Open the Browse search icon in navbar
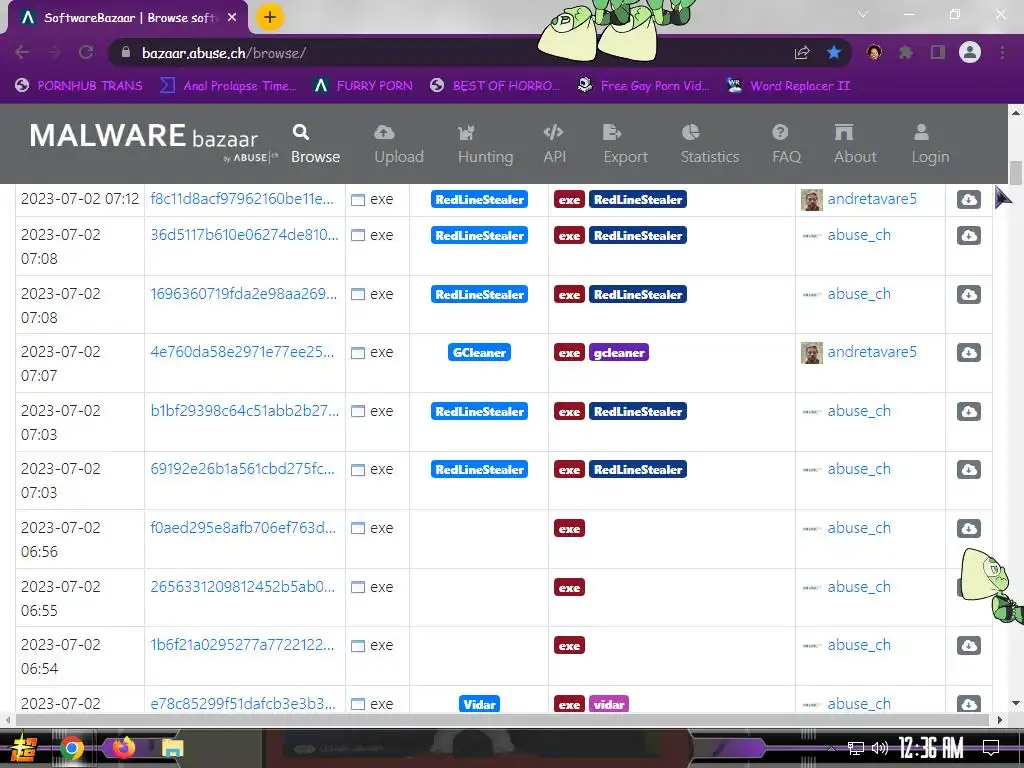 [300, 133]
